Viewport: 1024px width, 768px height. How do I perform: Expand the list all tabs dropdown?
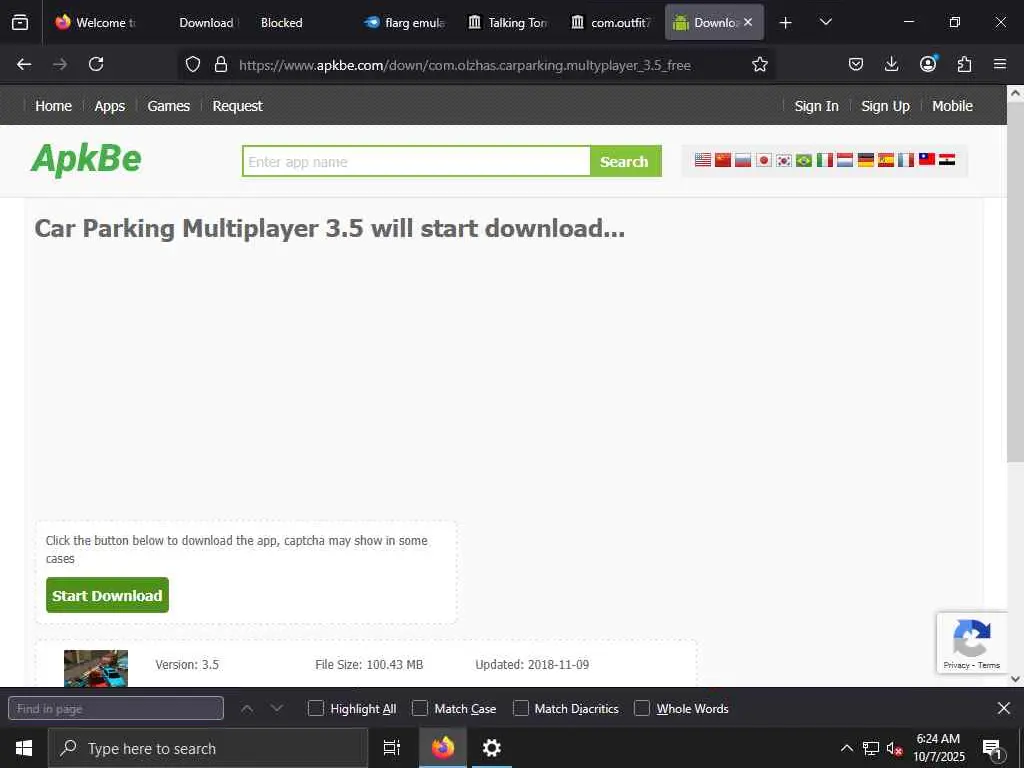[x=825, y=22]
